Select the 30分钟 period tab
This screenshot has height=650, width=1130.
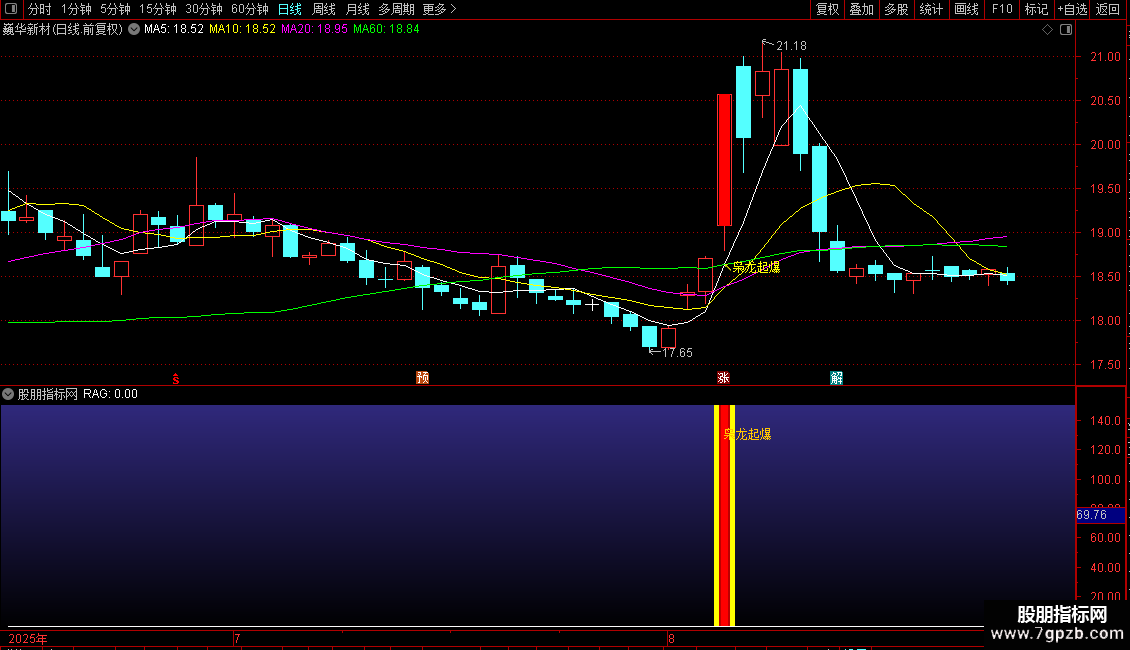point(203,9)
